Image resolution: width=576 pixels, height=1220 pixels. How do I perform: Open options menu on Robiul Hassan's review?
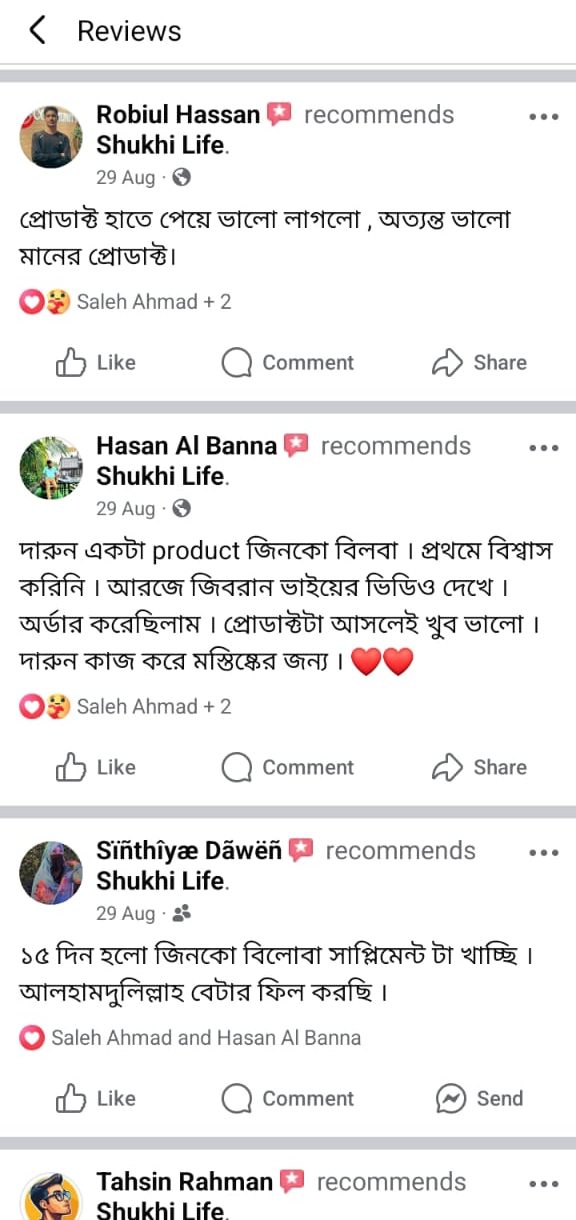[x=543, y=116]
